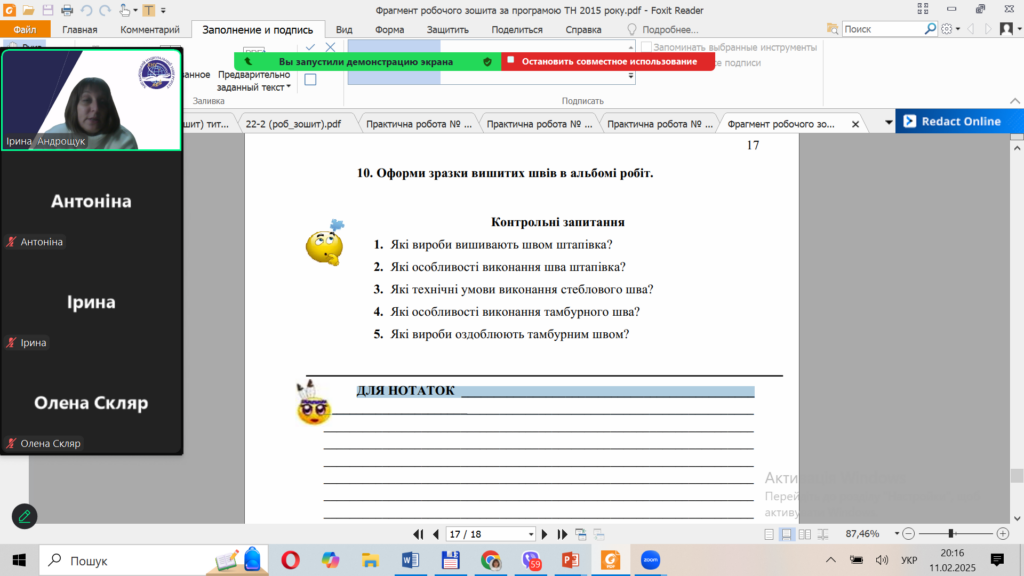The height and width of the screenshot is (576, 1024).
Task: Click the zoom out minus button
Action: [x=908, y=534]
